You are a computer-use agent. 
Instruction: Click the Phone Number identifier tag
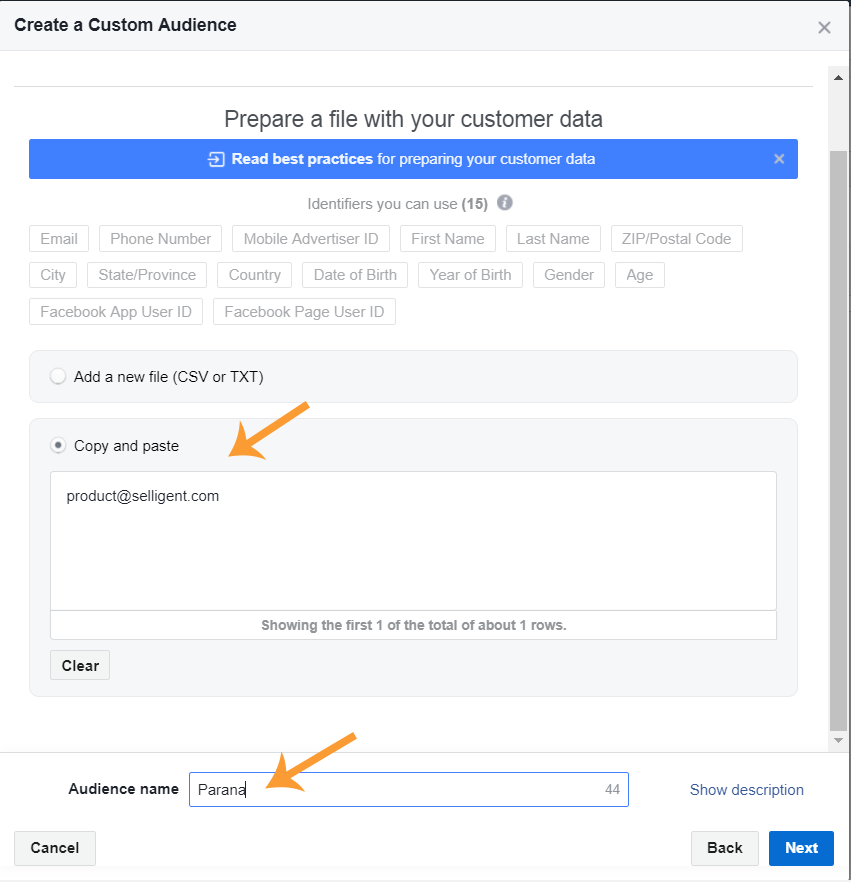pyautogui.click(x=160, y=239)
